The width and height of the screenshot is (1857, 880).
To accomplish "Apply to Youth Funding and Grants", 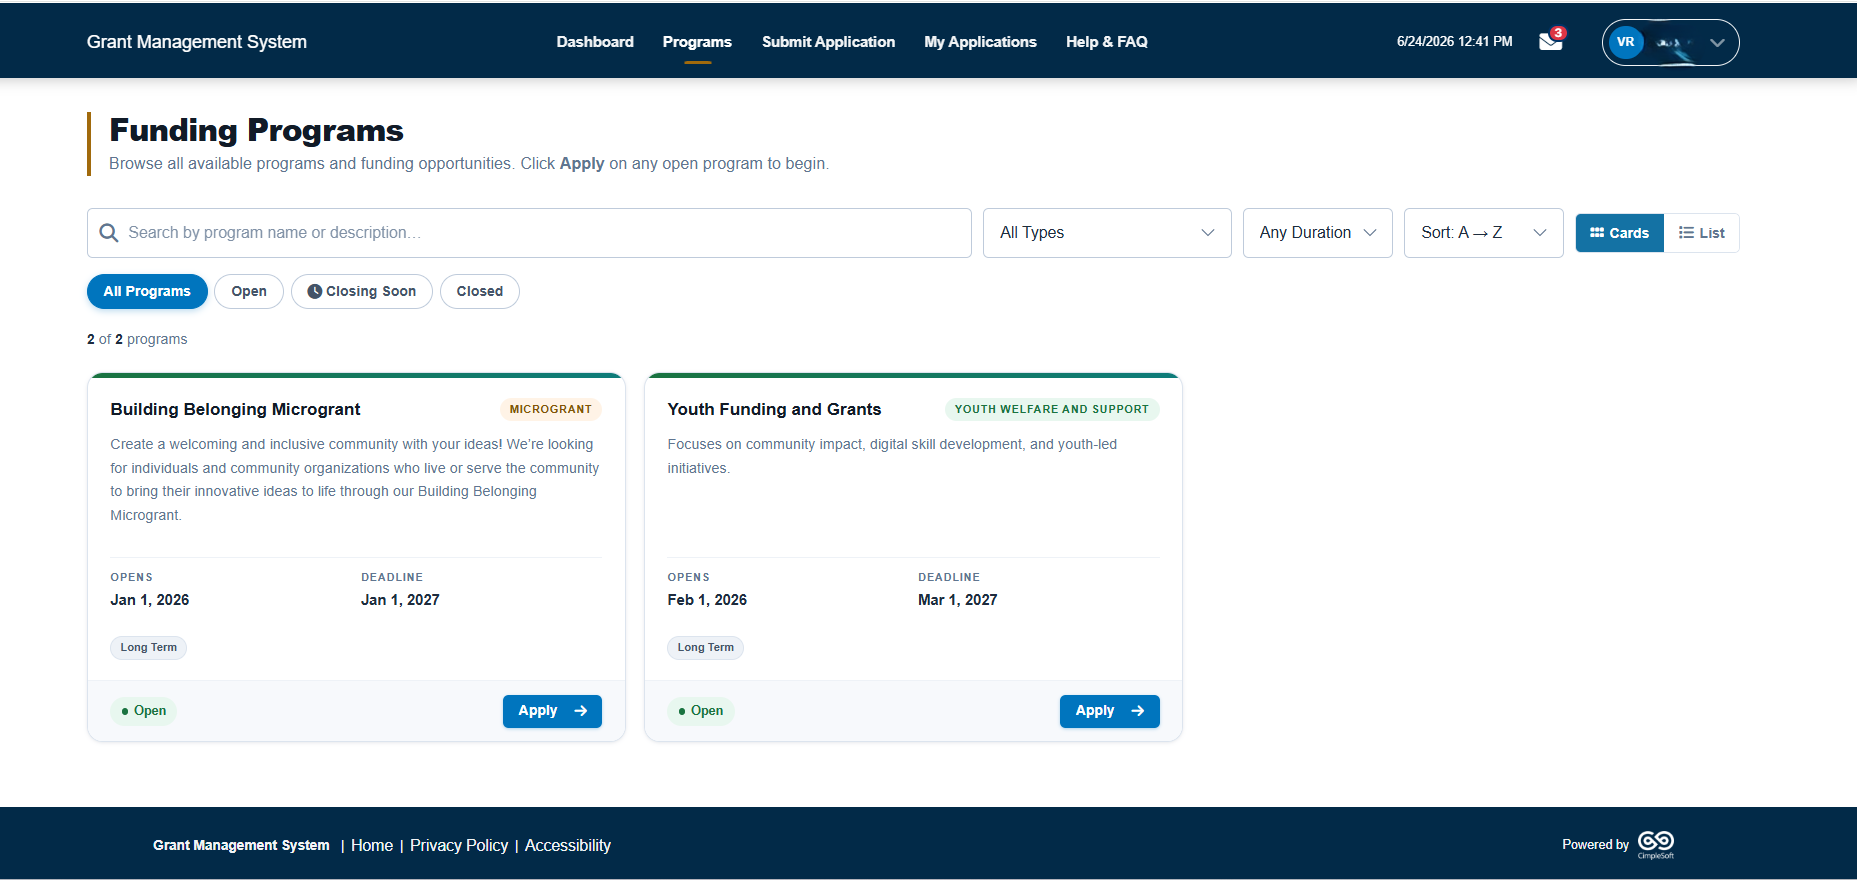I will click(x=1109, y=711).
